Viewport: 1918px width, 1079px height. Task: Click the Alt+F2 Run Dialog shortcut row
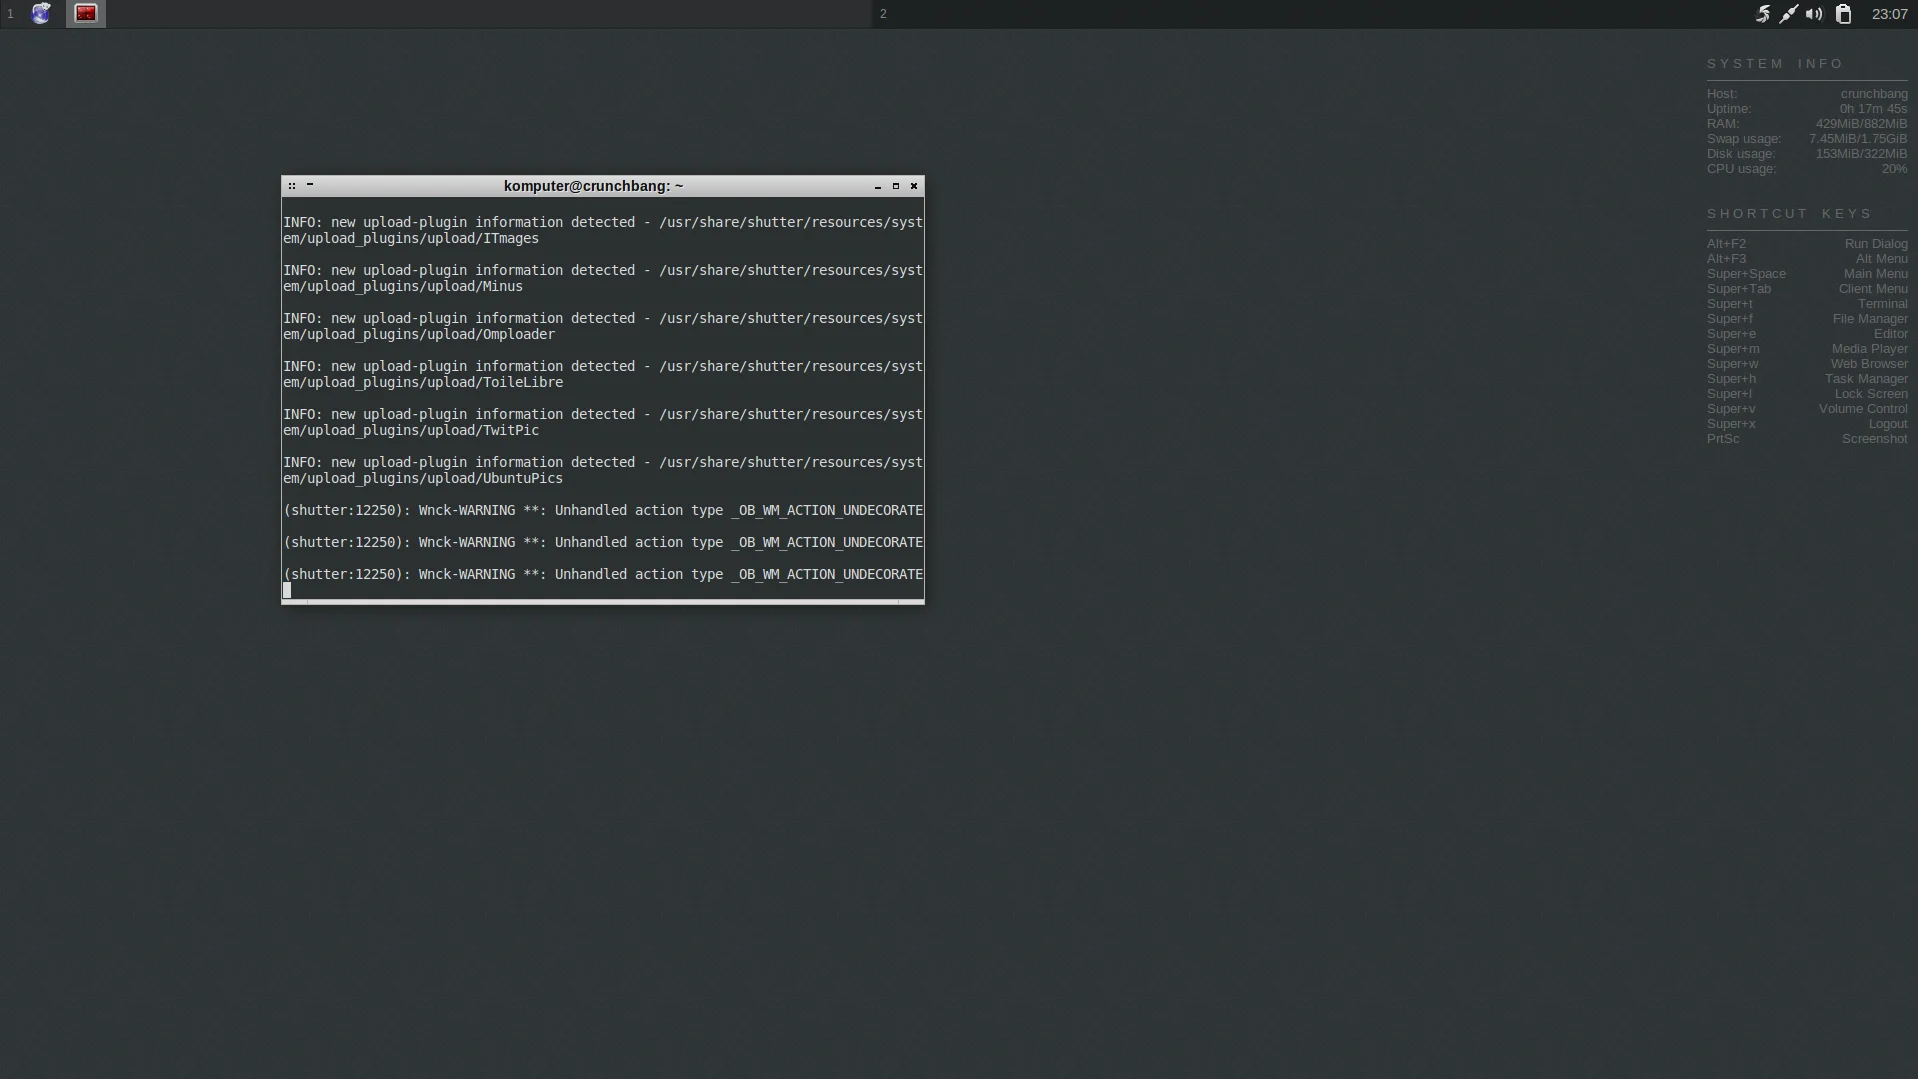(1807, 244)
